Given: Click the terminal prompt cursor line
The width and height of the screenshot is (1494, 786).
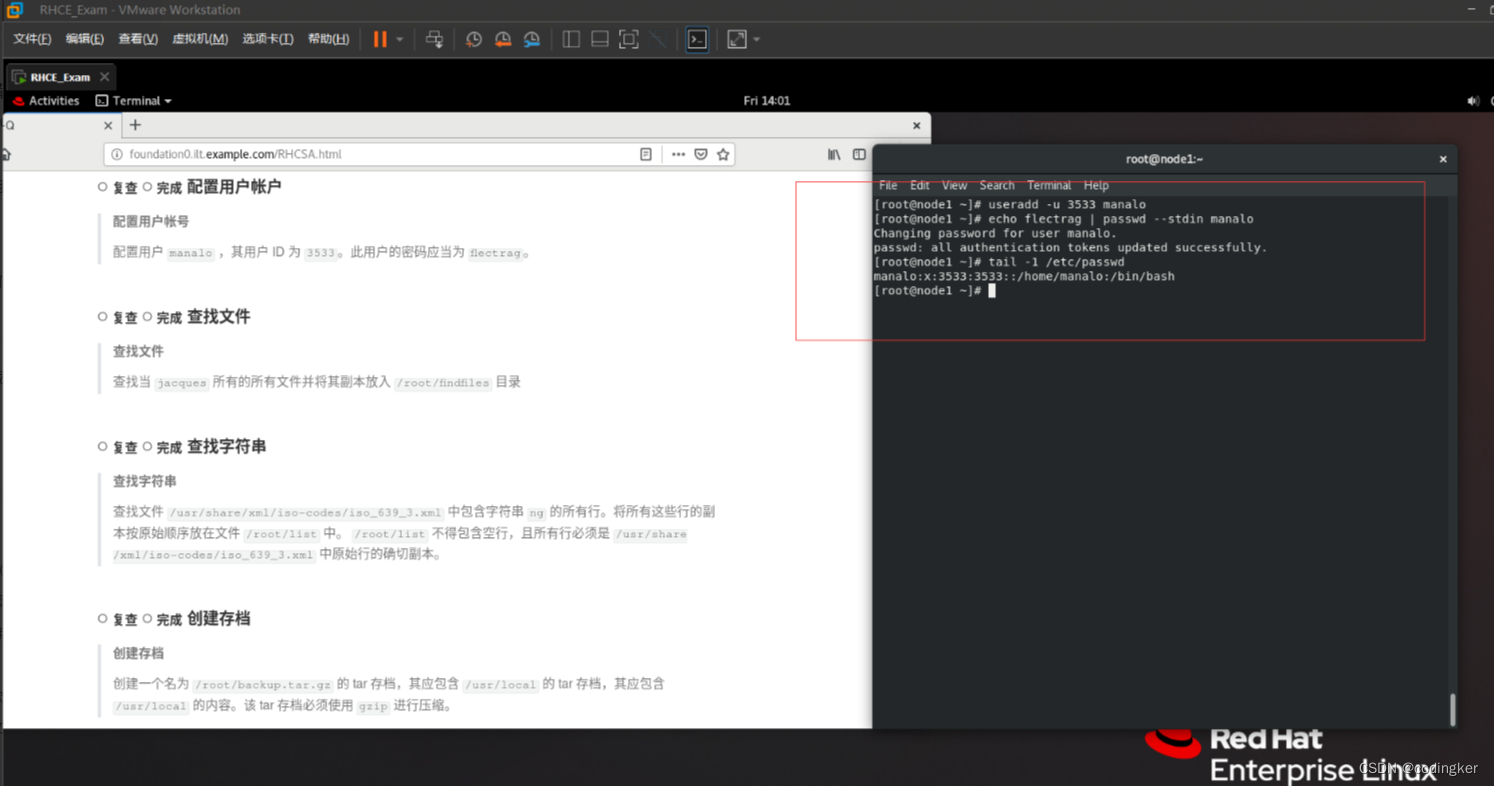Looking at the screenshot, I should (x=935, y=291).
